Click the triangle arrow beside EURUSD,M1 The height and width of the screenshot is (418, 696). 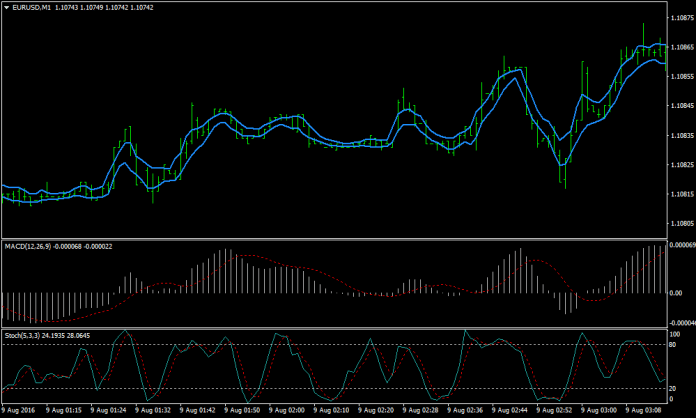[x=6, y=7]
